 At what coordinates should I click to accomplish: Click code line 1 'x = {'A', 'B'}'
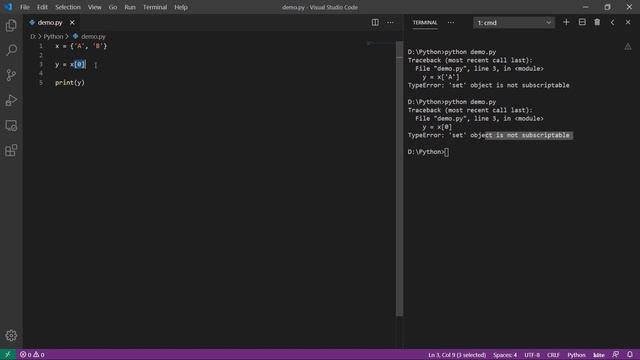pyautogui.click(x=81, y=46)
